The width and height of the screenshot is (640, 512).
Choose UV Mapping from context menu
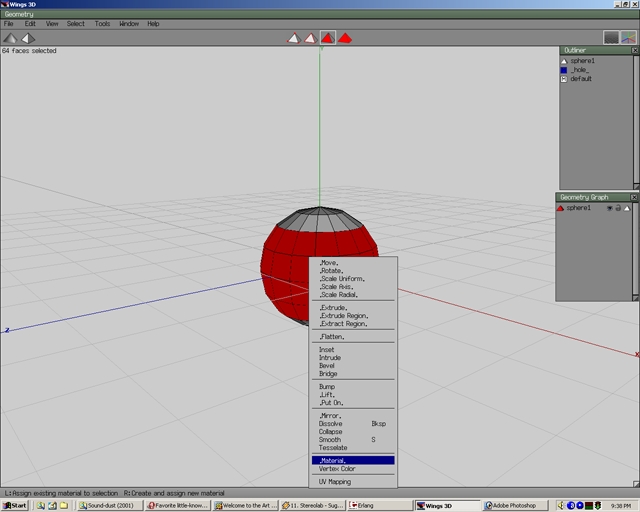tap(353, 482)
